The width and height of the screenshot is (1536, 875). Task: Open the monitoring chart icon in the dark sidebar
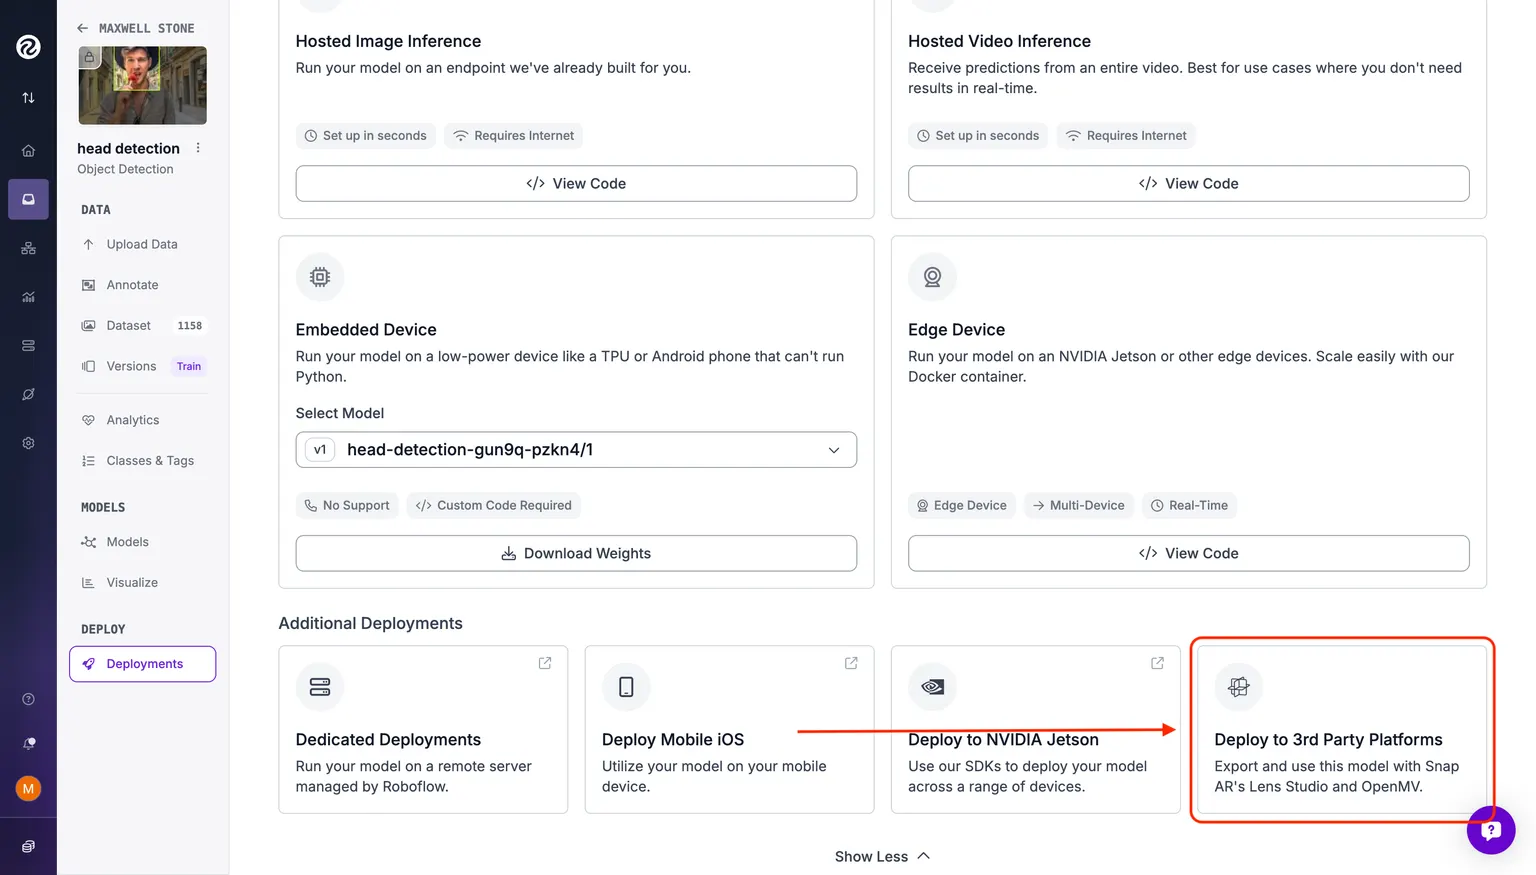28,297
